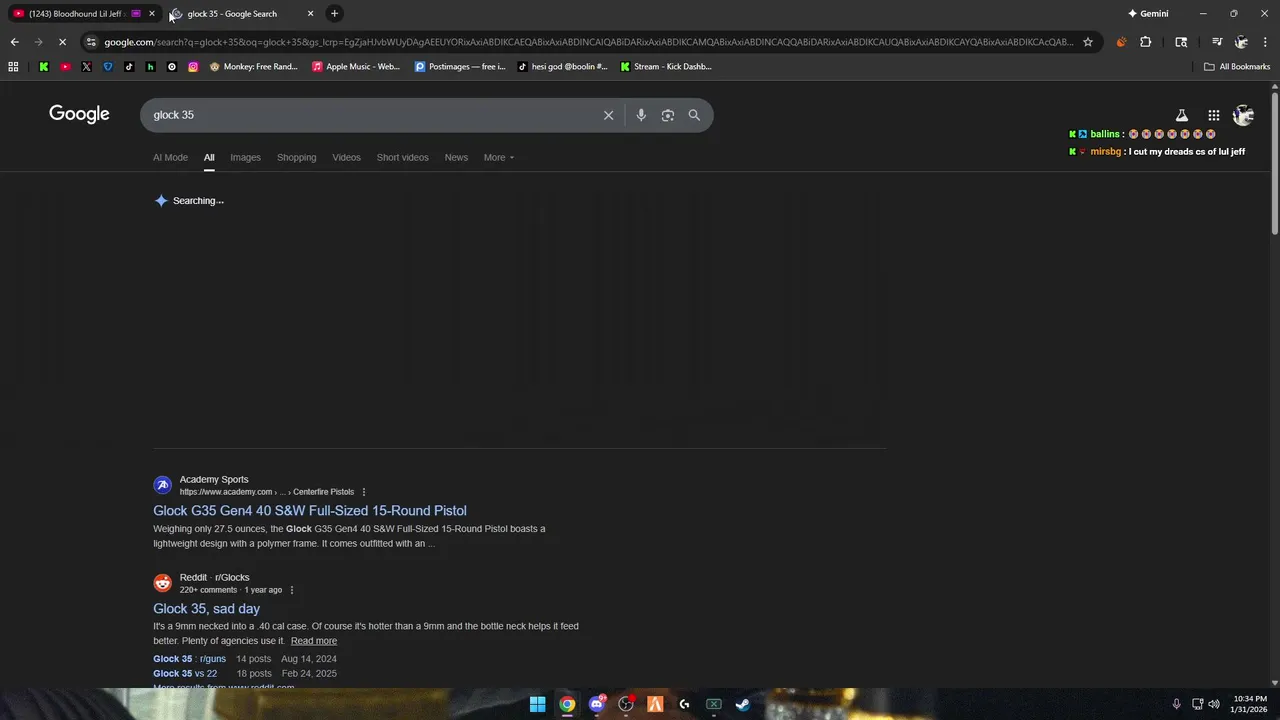Screen dimensions: 1280x720
Task: Open Google apps grid
Action: click(1213, 115)
